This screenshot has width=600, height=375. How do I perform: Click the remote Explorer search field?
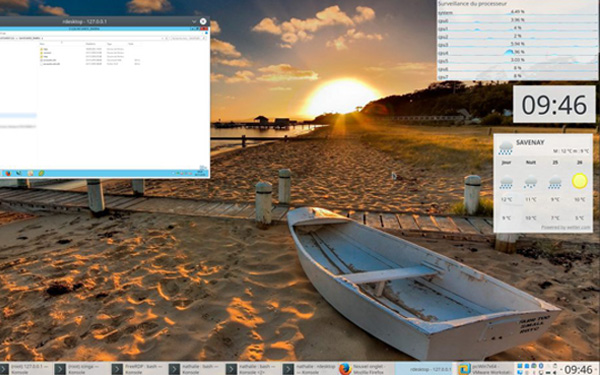click(187, 38)
